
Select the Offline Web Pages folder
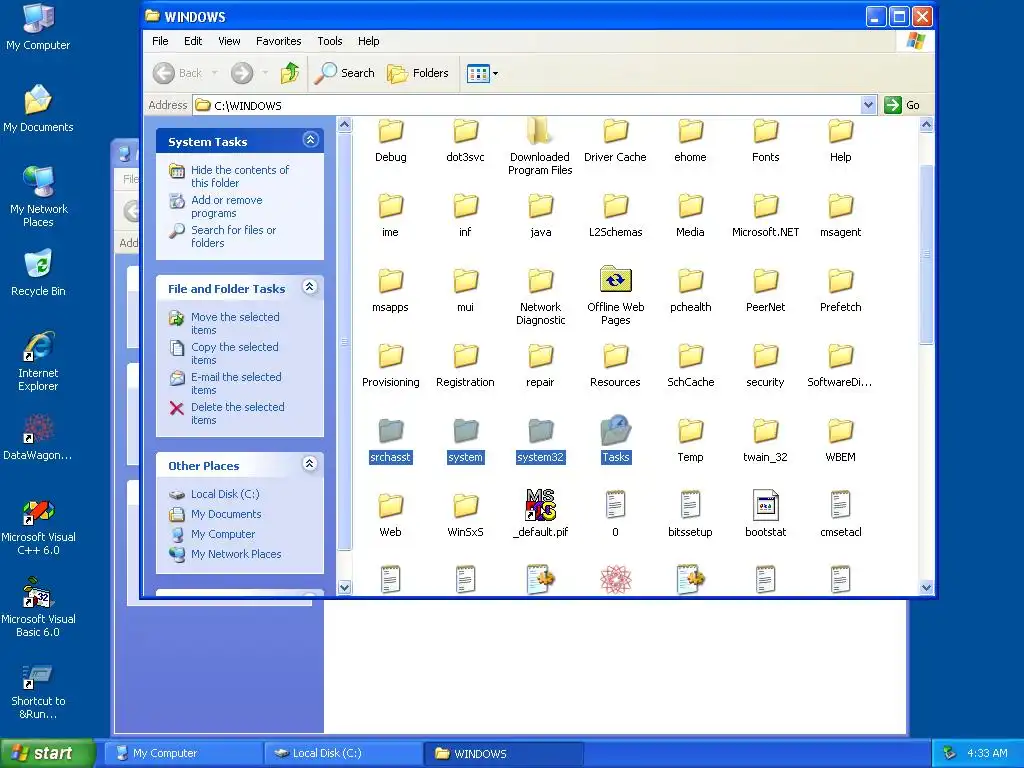615,295
